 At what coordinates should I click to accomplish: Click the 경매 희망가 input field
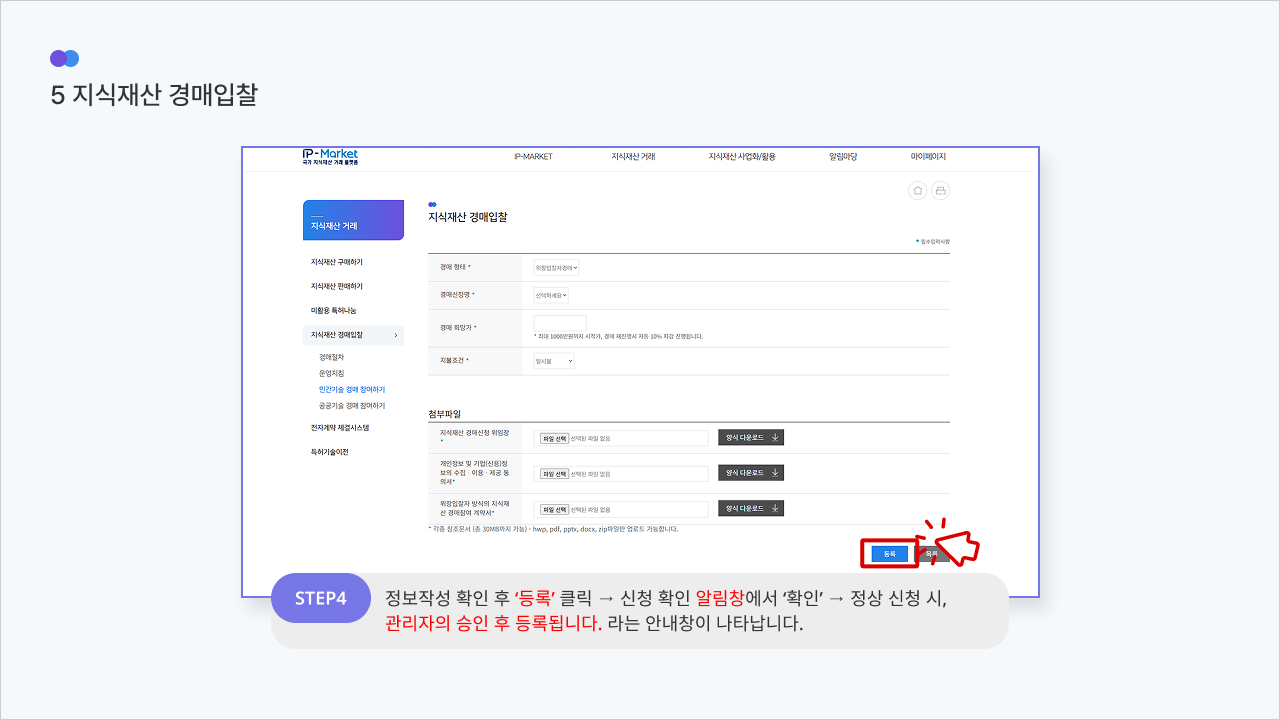[560, 323]
